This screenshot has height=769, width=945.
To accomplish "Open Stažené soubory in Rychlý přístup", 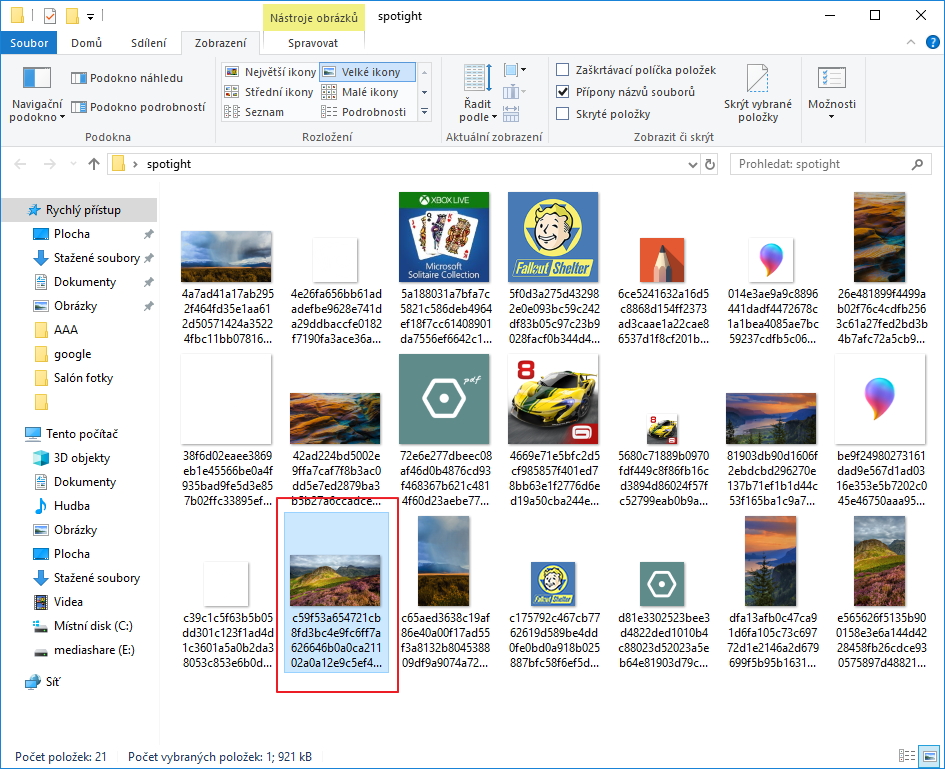I will (x=96, y=258).
